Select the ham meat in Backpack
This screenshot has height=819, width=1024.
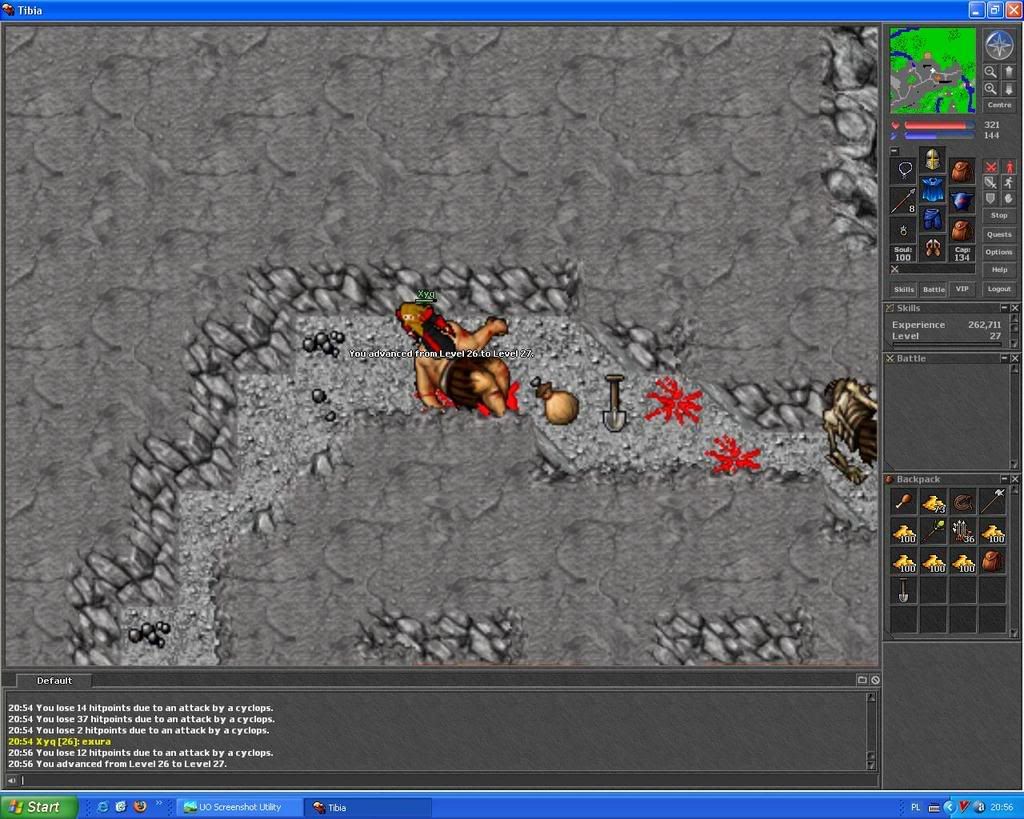coord(904,502)
